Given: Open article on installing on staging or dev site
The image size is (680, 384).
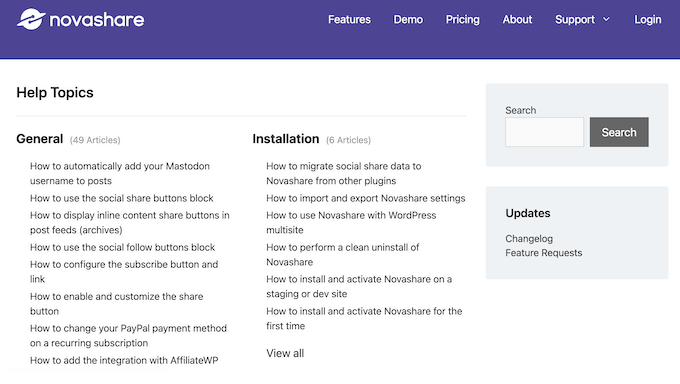Looking at the screenshot, I should pyautogui.click(x=359, y=286).
